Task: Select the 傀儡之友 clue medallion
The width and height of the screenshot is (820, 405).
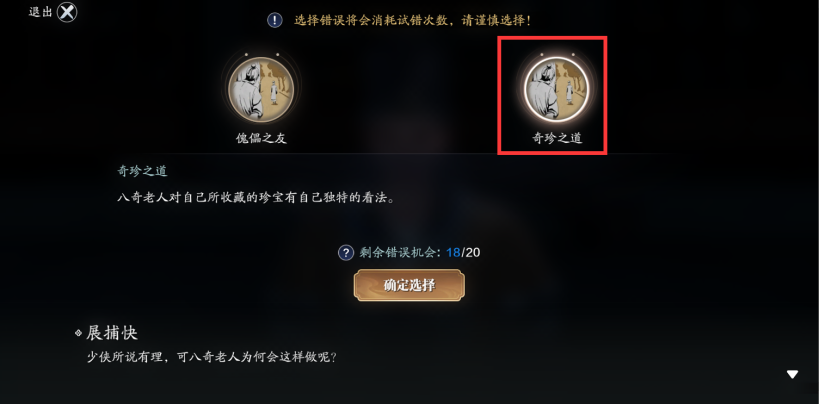Action: (260, 89)
